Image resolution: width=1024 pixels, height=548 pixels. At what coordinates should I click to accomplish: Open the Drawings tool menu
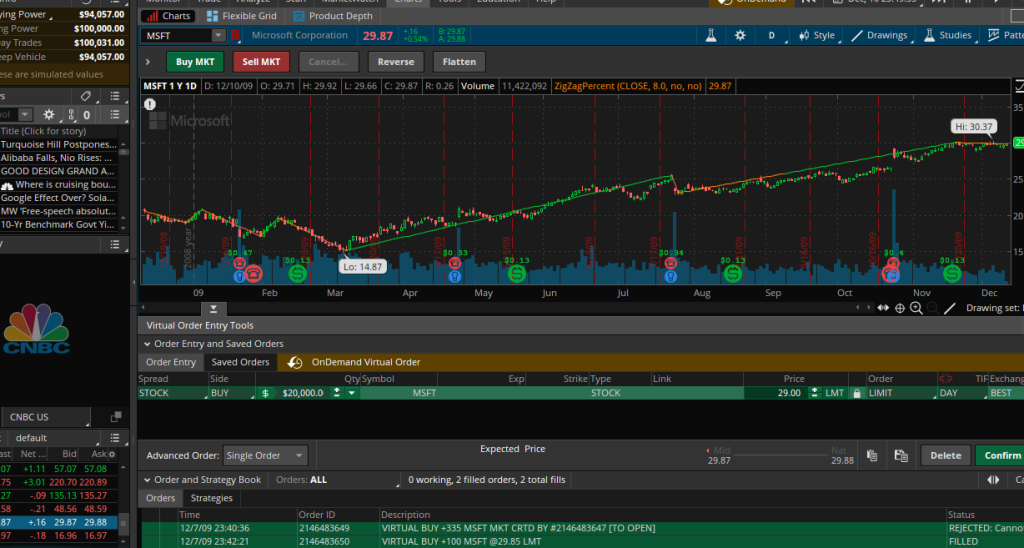pos(879,35)
